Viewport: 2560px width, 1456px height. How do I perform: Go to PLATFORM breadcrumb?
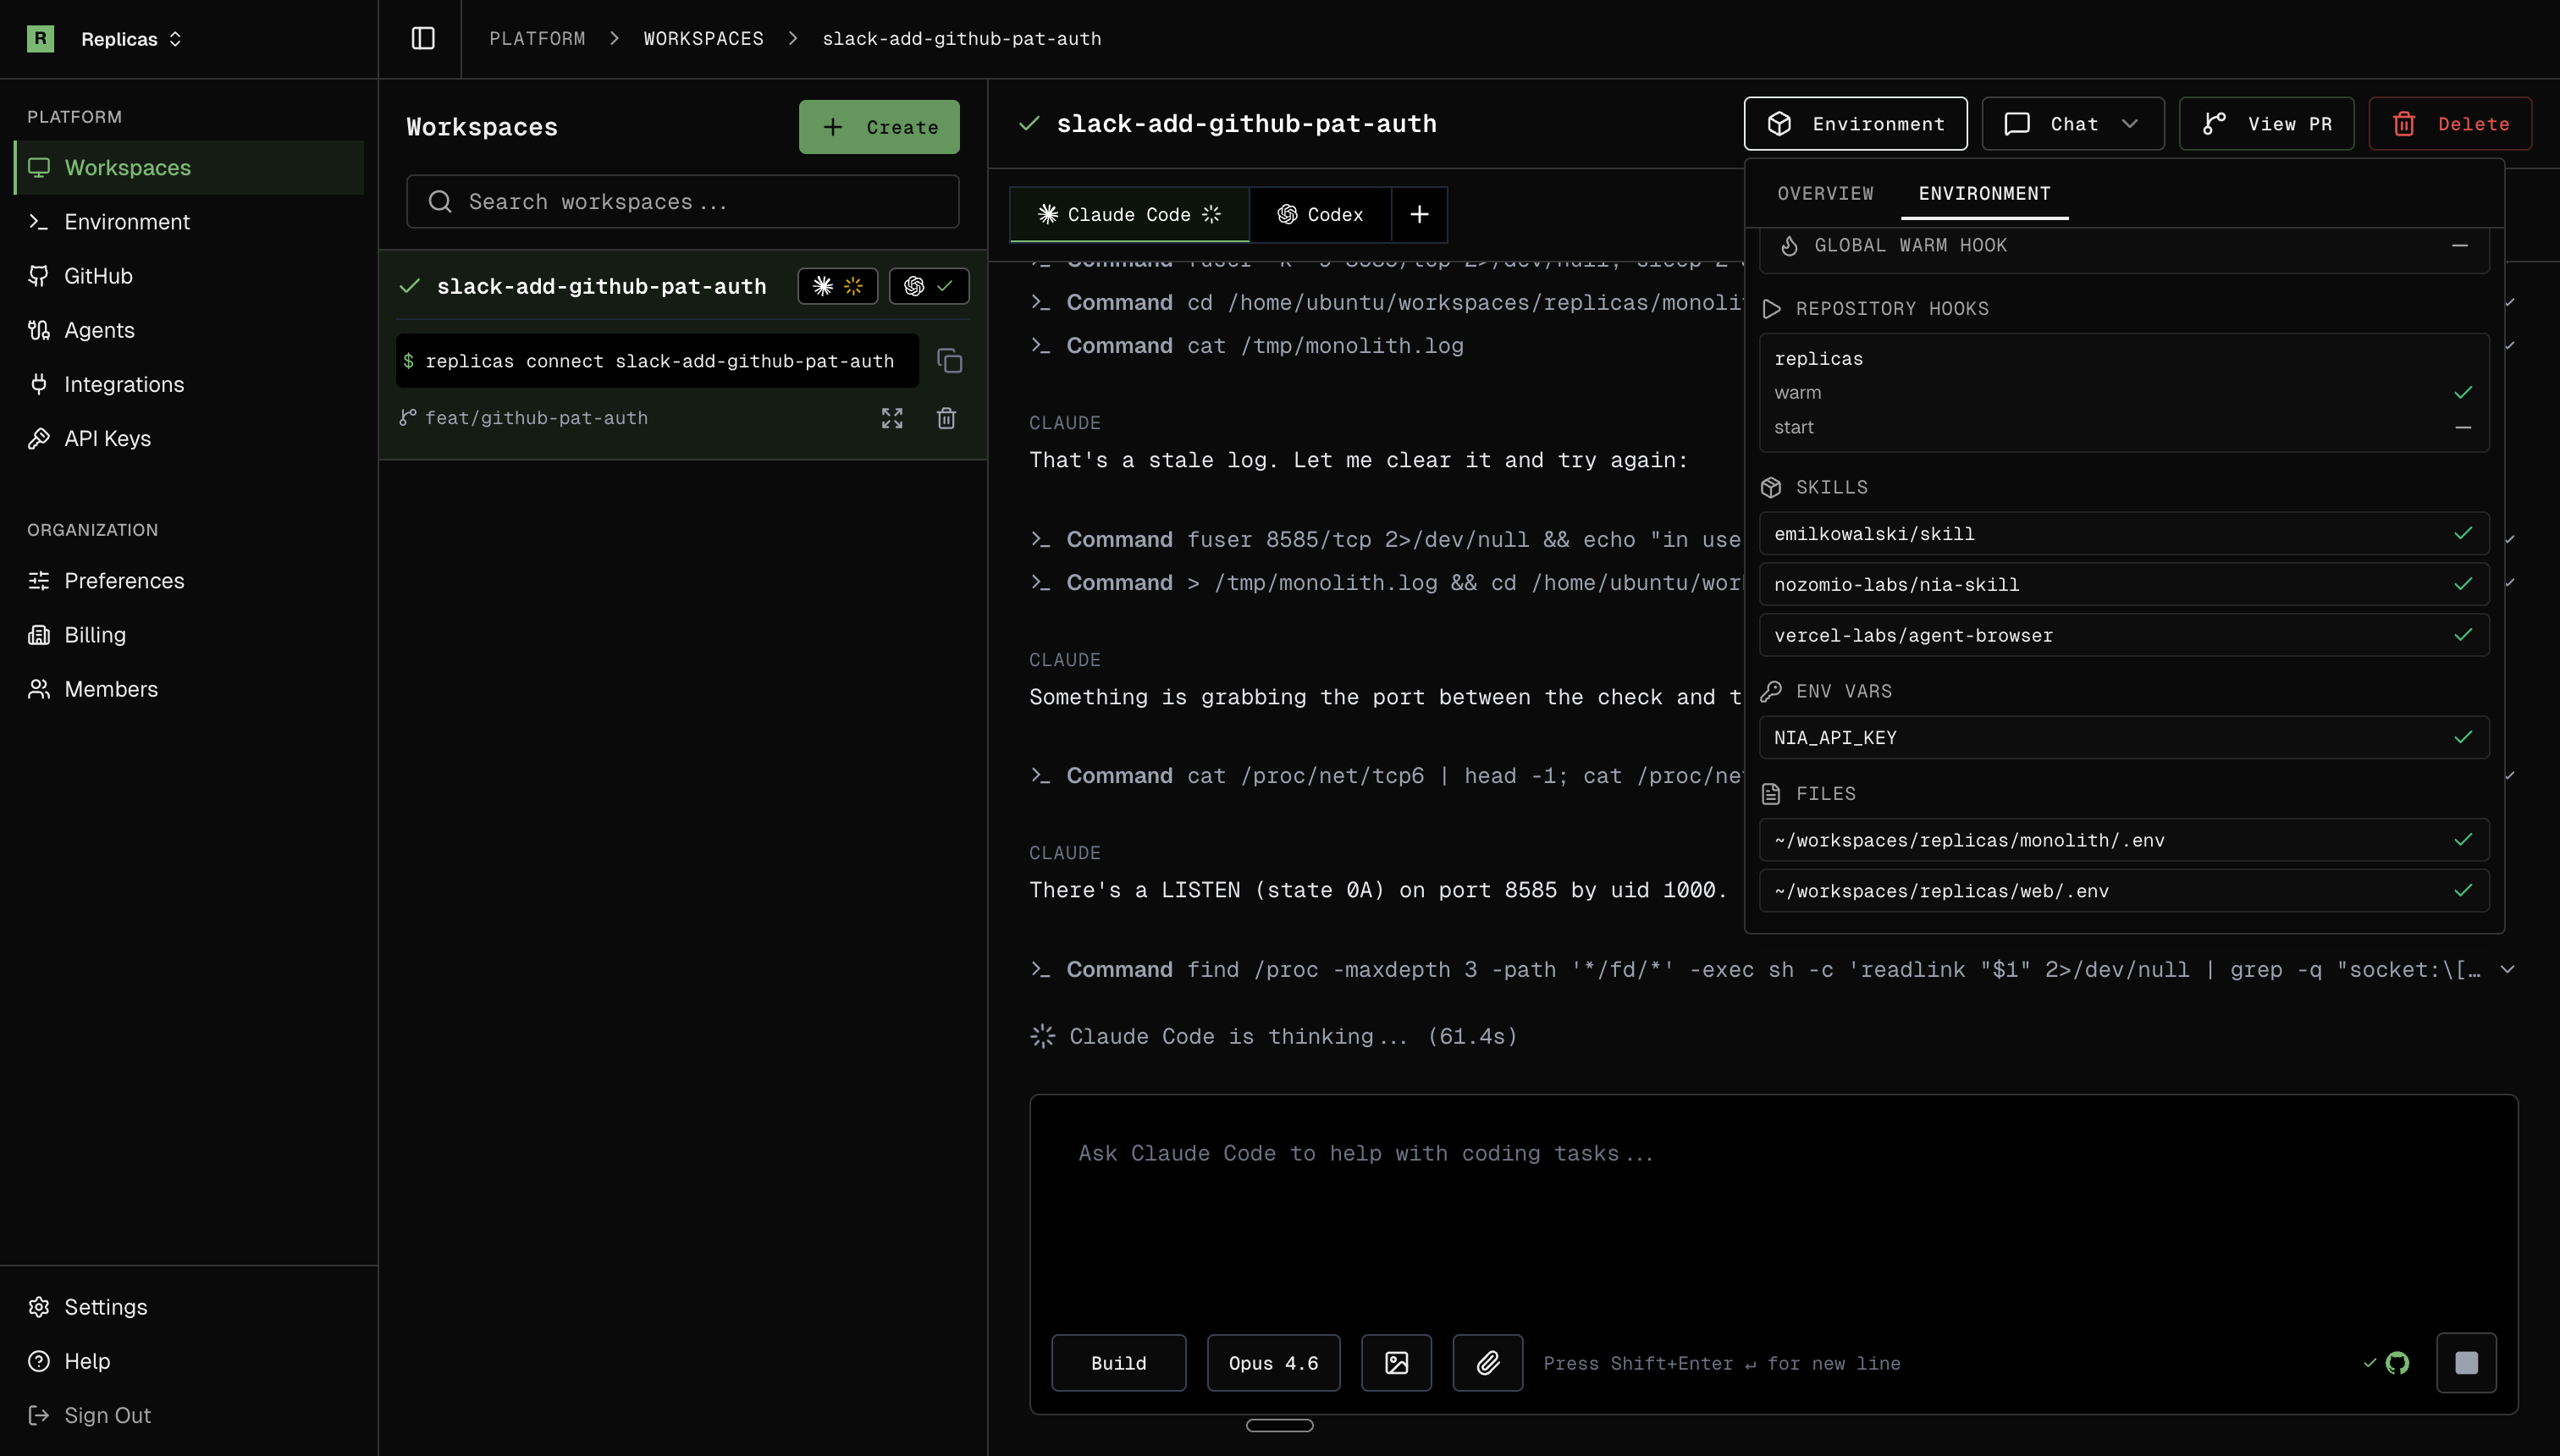537,38
